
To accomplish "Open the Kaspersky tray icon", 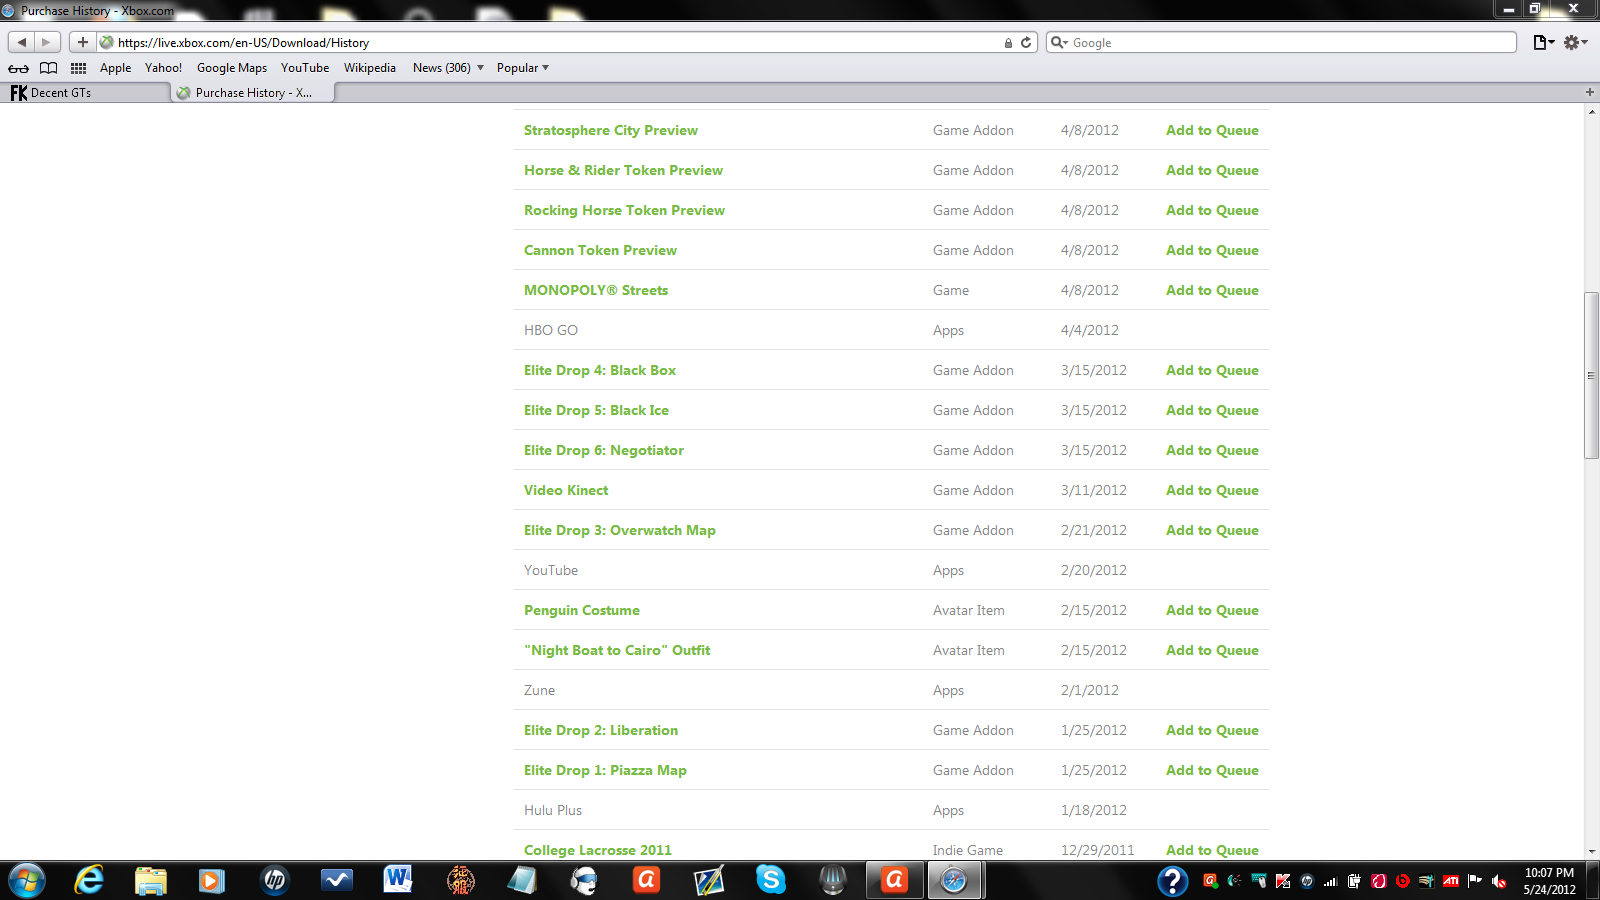I will [1283, 881].
